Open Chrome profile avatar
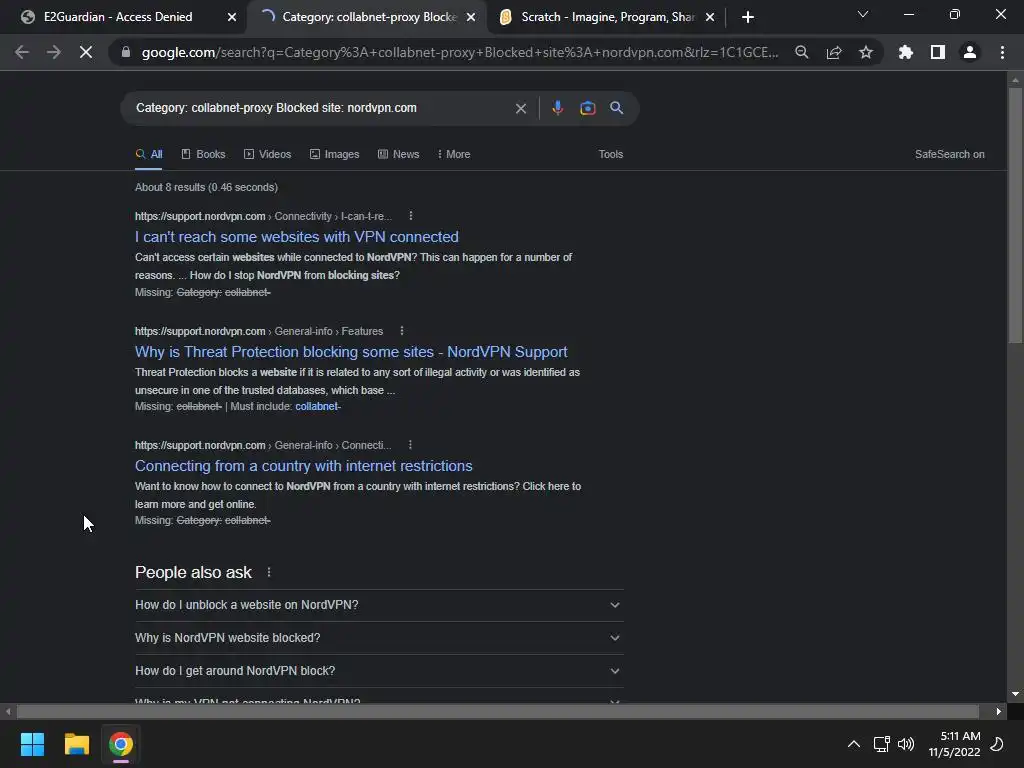Screen dimensions: 1024x768 pyautogui.click(x=970, y=52)
